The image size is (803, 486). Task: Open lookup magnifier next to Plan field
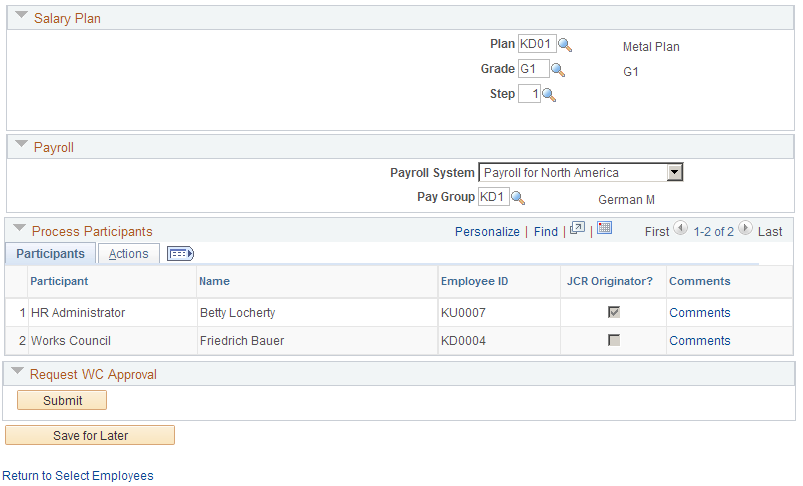pos(564,45)
